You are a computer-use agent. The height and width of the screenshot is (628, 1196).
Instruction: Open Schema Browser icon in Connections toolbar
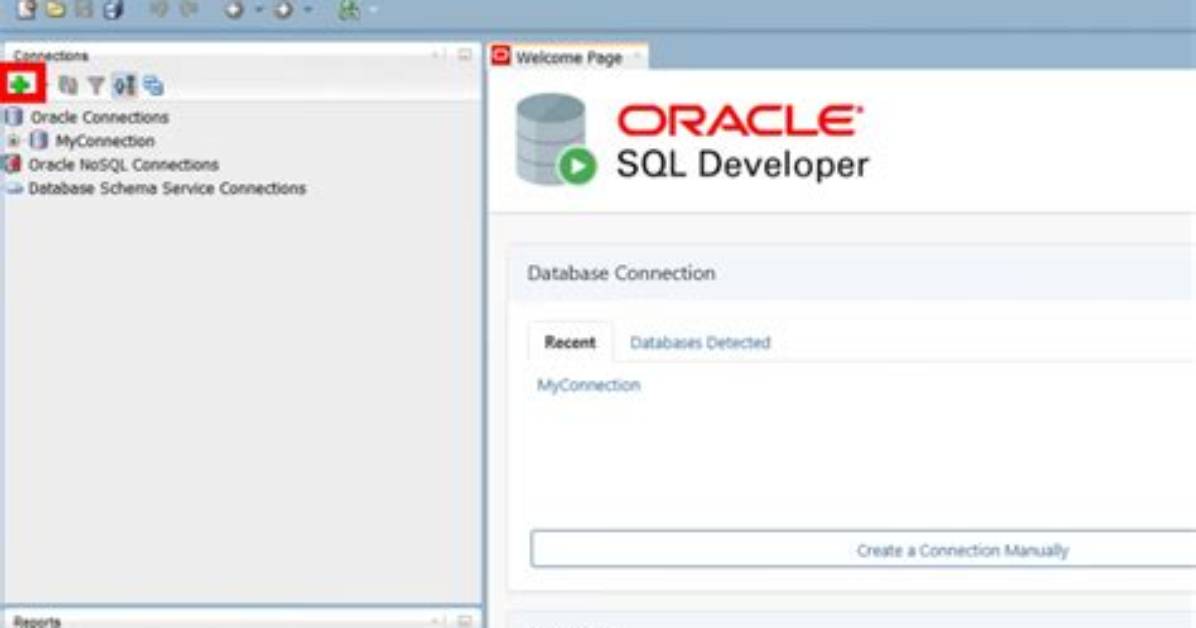153,85
